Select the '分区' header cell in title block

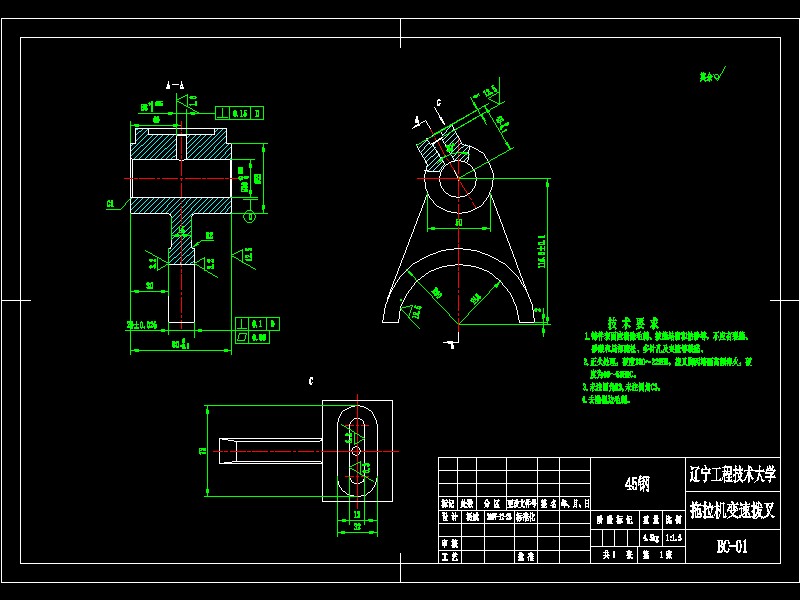click(x=492, y=504)
